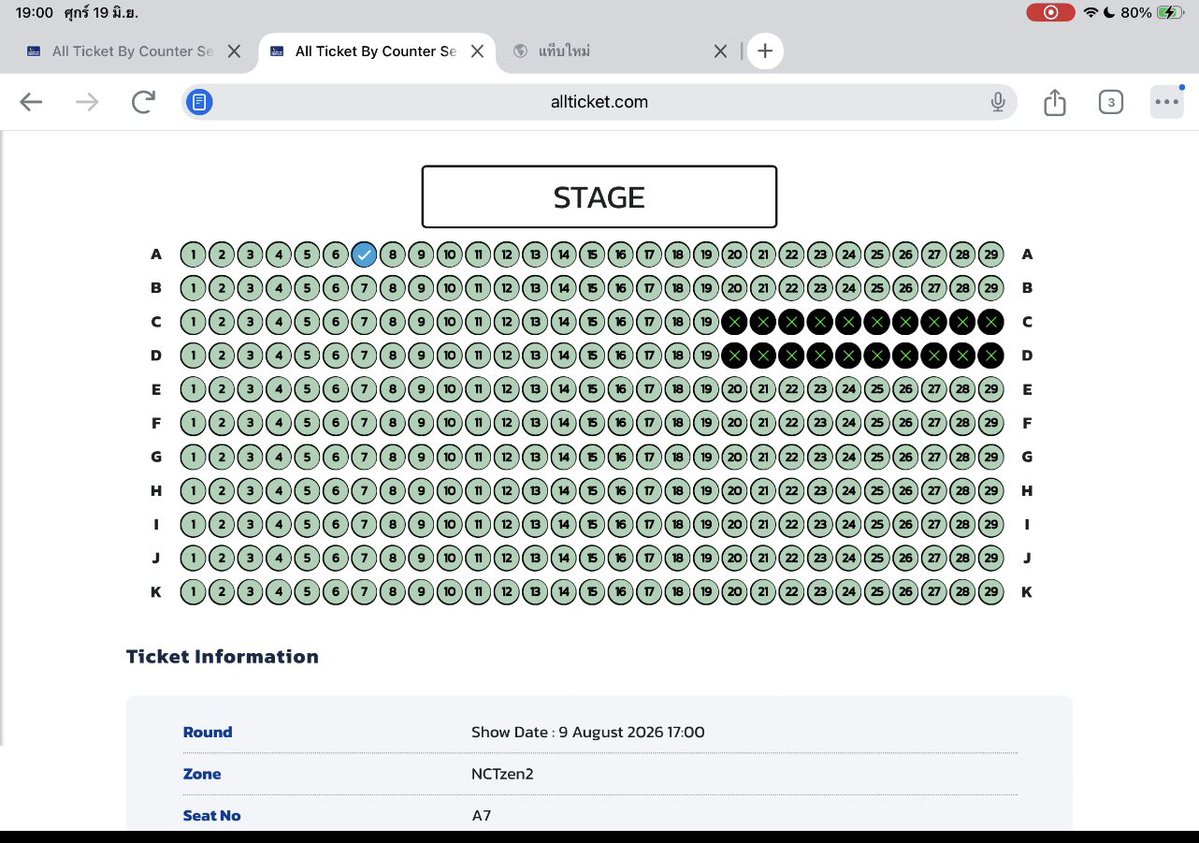The image size is (1199, 843).
Task: Choose seat 9 in row I
Action: 421,524
